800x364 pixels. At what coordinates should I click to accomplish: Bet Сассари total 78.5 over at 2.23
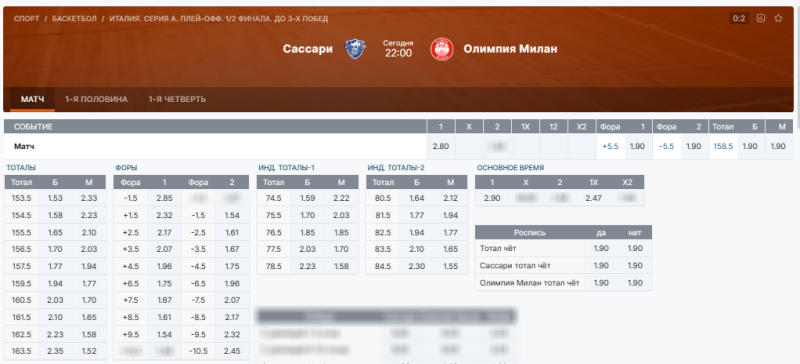click(x=308, y=266)
